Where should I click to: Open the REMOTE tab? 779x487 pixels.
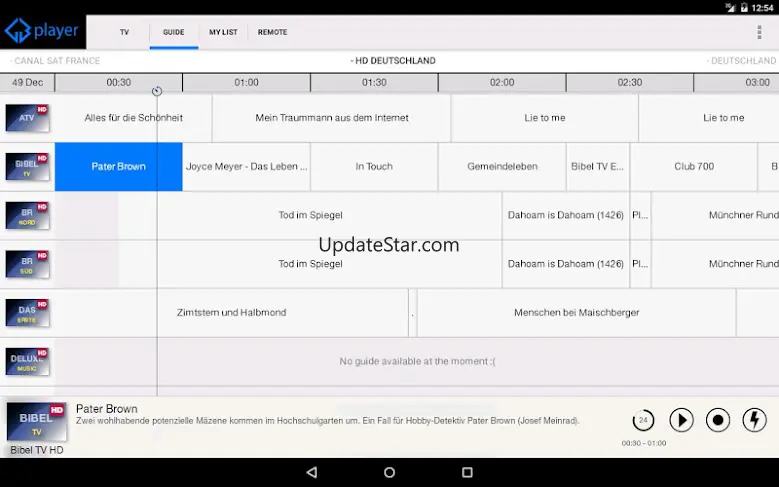[x=272, y=32]
